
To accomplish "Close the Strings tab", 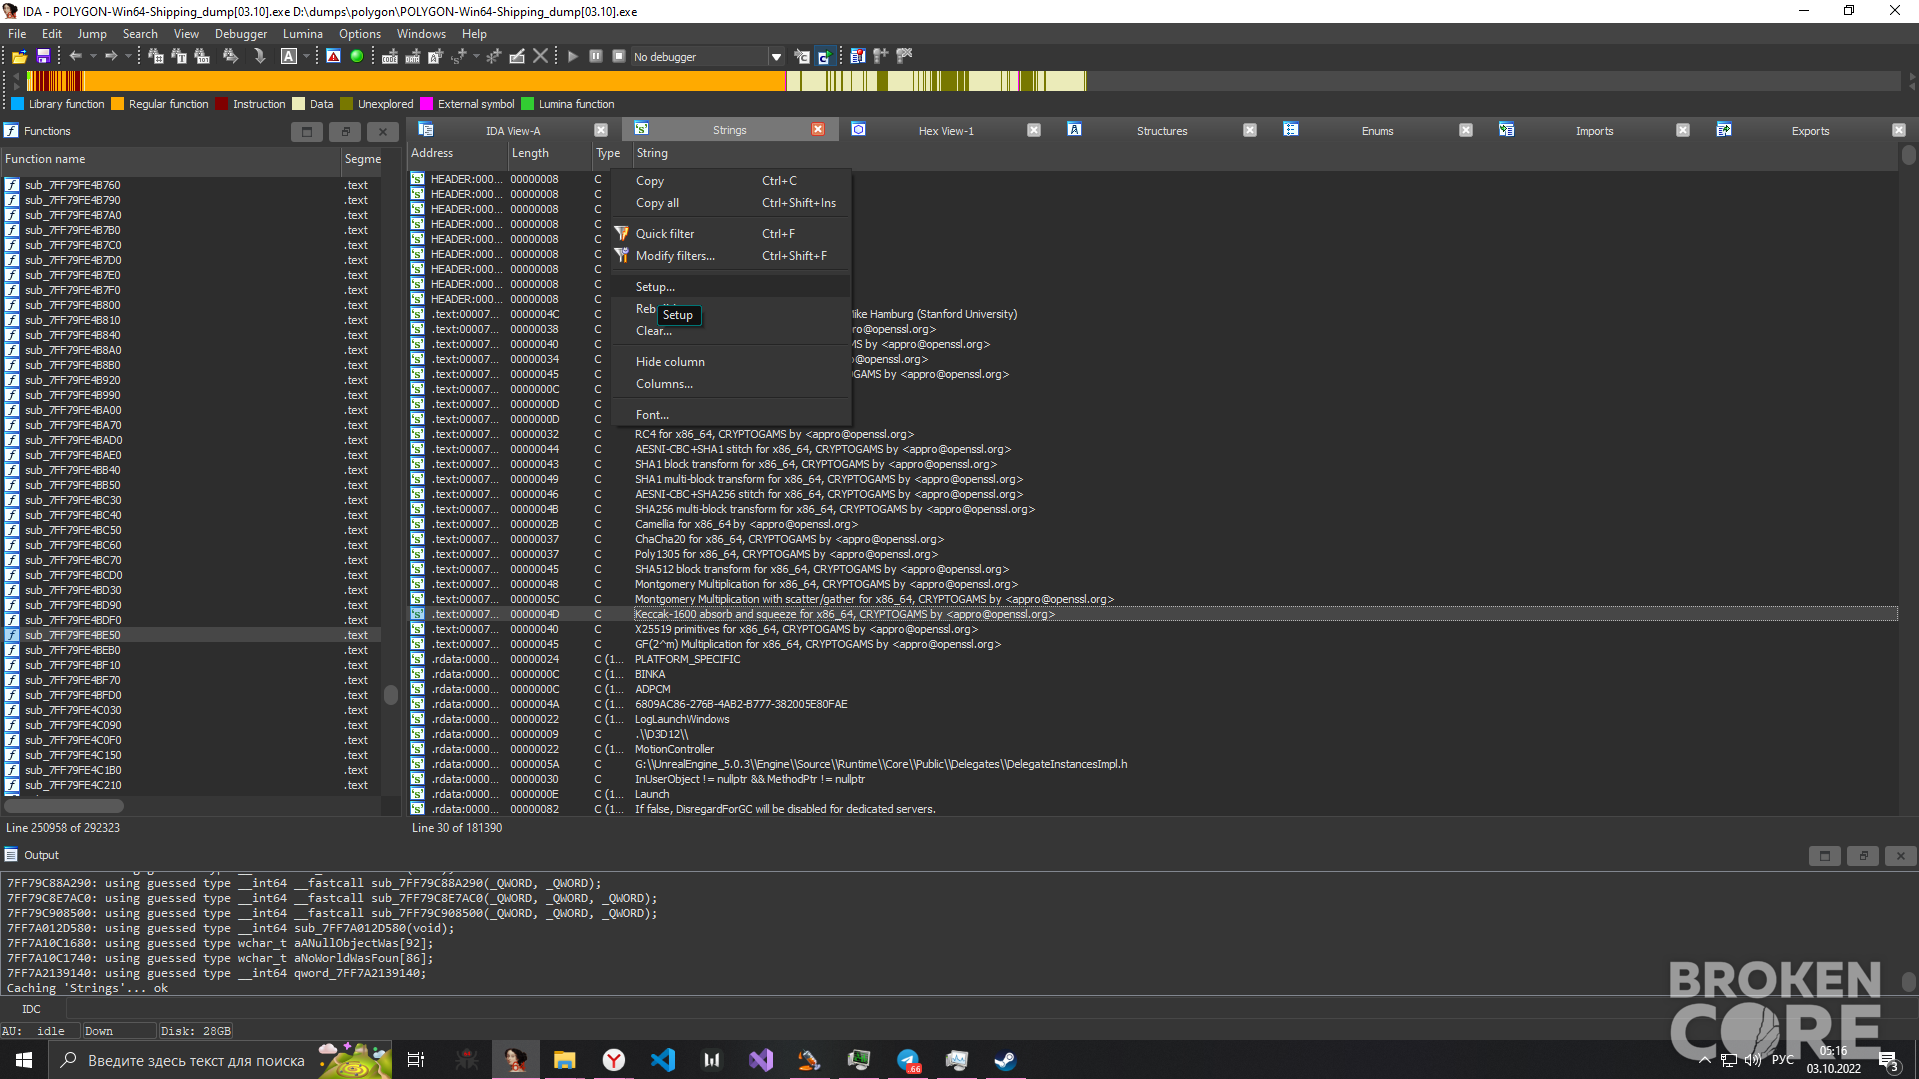I will [x=818, y=130].
